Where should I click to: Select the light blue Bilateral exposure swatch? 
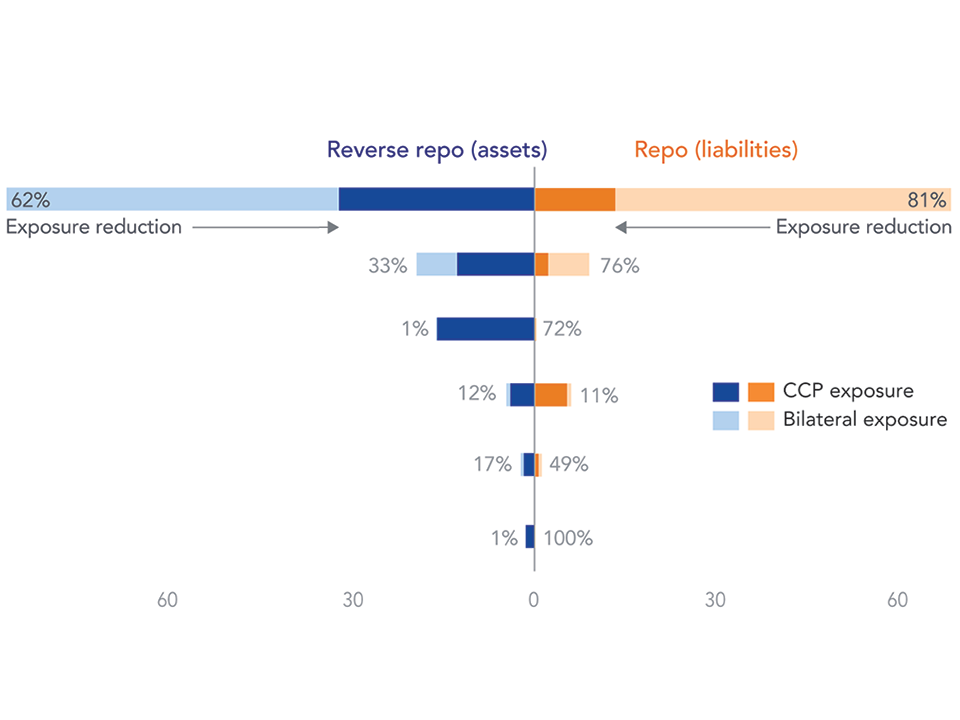pos(725,420)
